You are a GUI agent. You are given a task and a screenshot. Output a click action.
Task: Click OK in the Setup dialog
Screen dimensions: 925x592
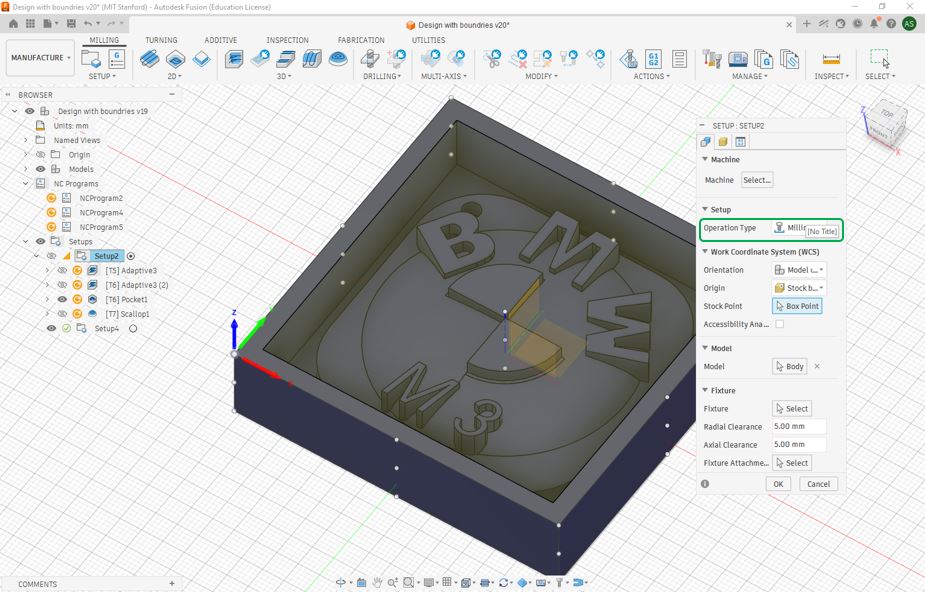(x=778, y=484)
